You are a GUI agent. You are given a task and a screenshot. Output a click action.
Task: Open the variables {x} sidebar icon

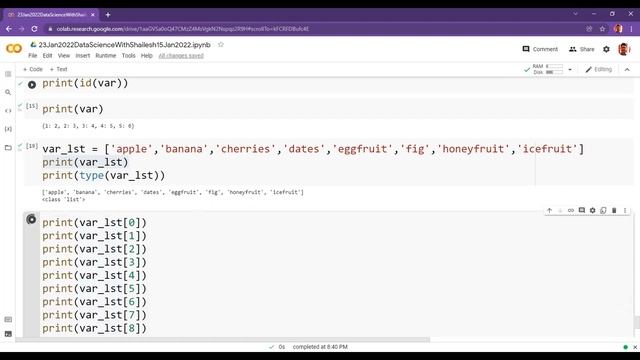8,129
